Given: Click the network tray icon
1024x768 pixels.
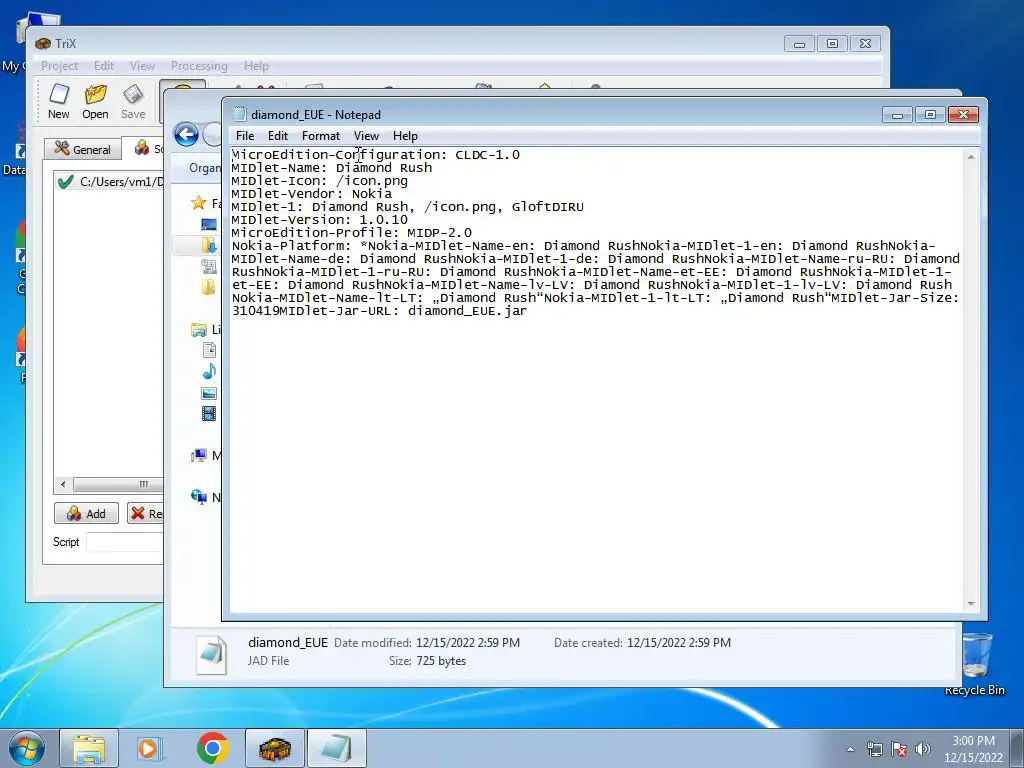Looking at the screenshot, I should pyautogui.click(x=874, y=749).
